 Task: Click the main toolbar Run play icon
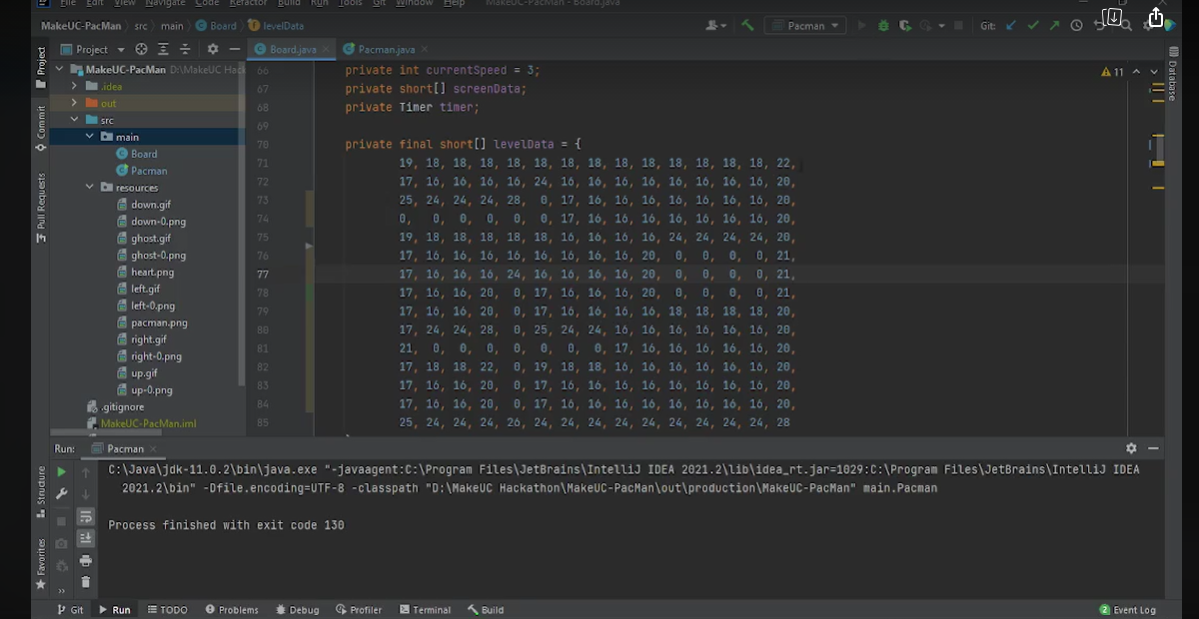tap(862, 26)
